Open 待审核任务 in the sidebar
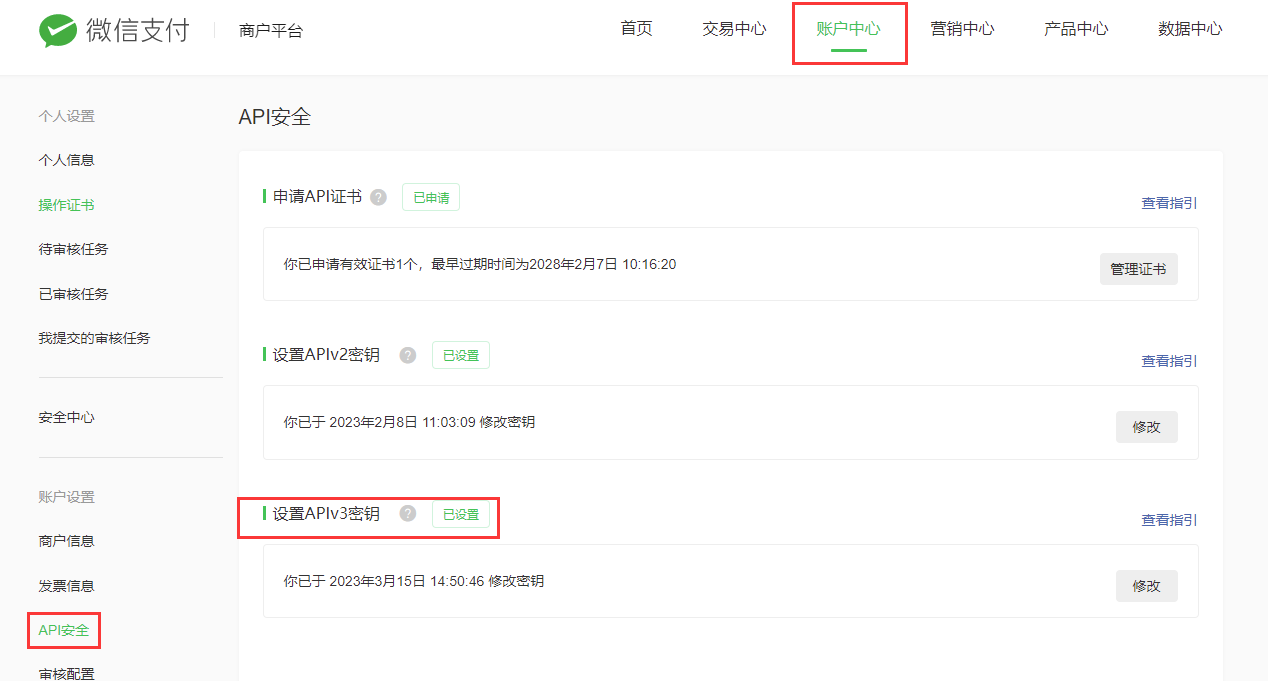The width and height of the screenshot is (1268, 681). [73, 249]
